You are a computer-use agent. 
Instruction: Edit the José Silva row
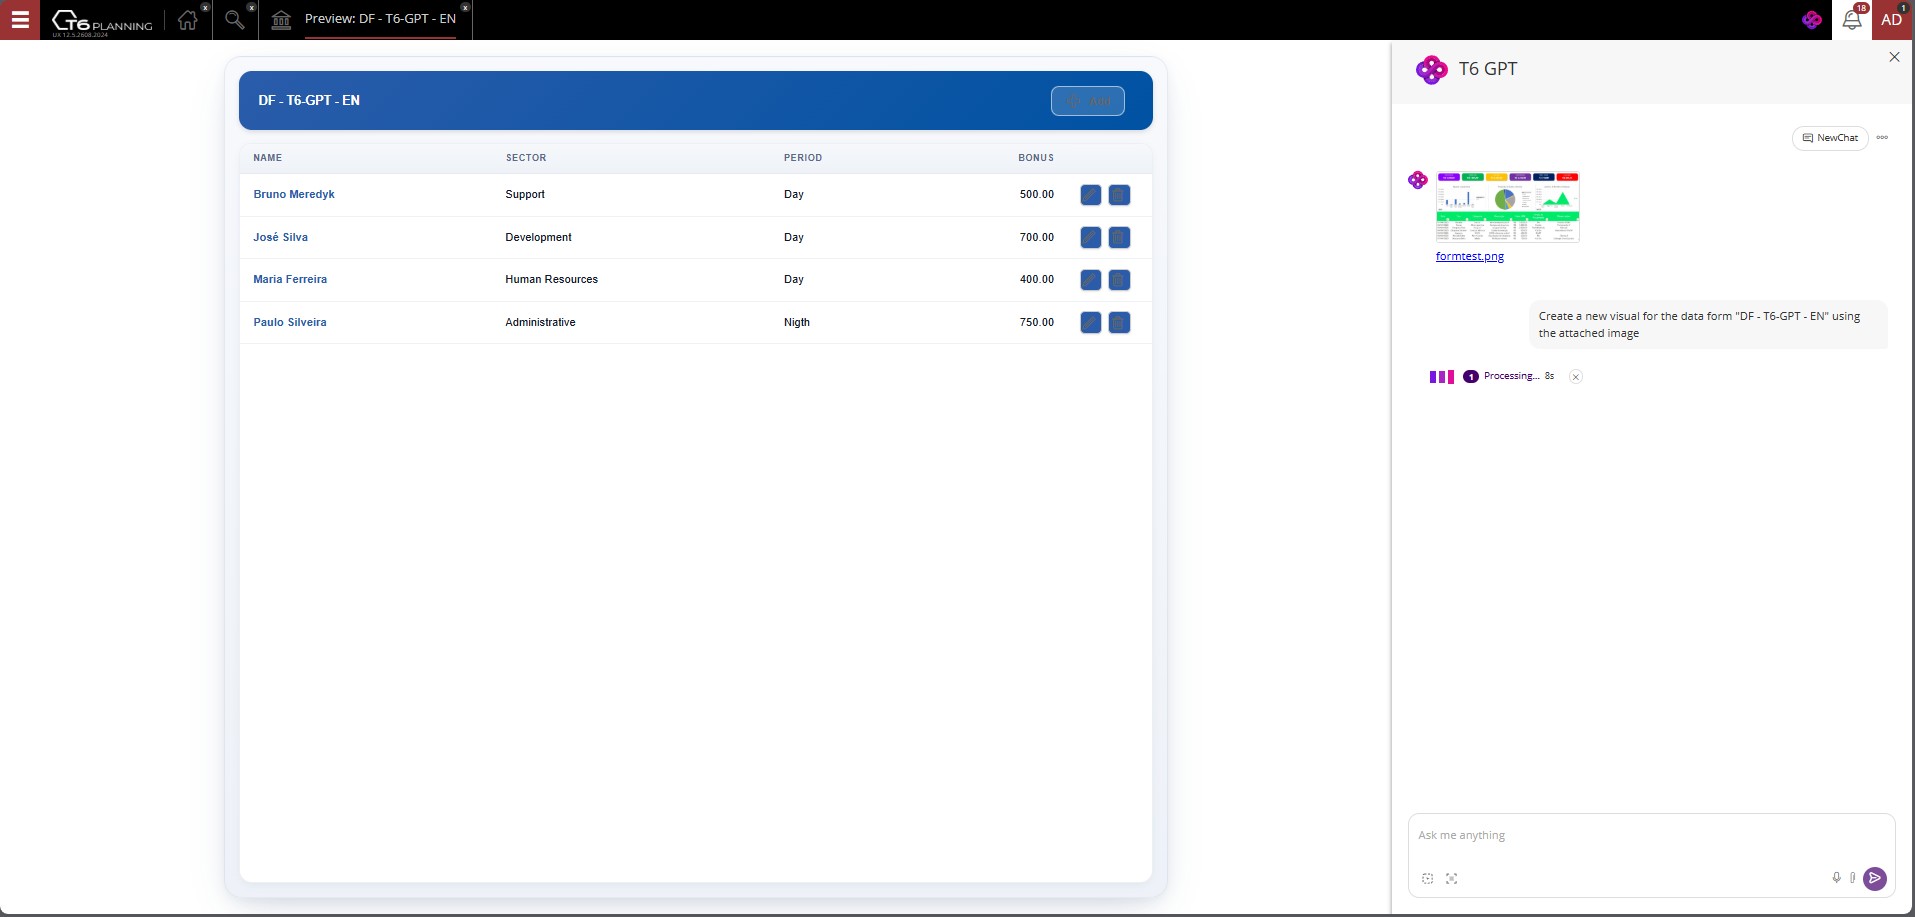coord(1091,237)
